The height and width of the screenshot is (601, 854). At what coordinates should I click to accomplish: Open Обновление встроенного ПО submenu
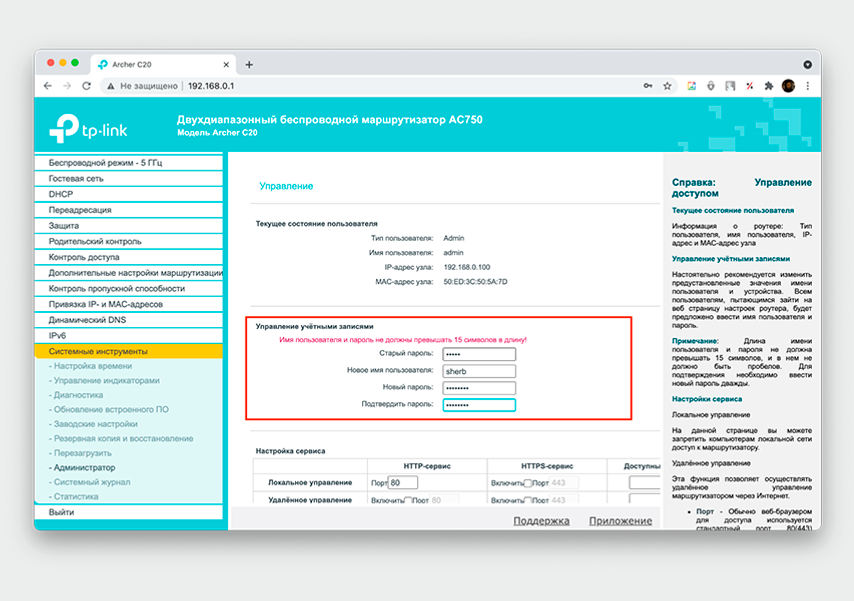[x=111, y=410]
